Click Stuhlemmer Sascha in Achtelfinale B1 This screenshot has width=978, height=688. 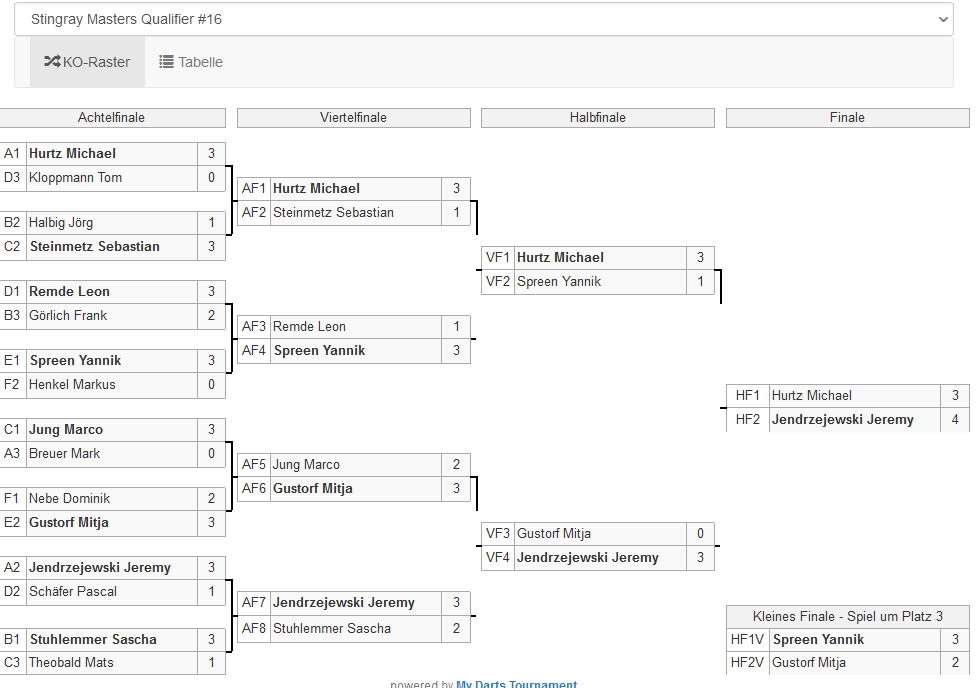[93, 640]
